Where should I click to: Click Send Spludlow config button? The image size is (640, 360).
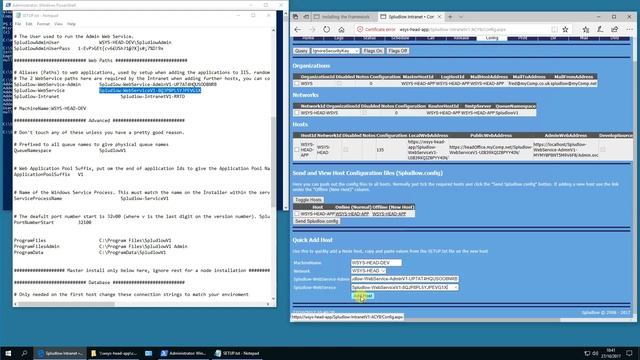click(317, 221)
